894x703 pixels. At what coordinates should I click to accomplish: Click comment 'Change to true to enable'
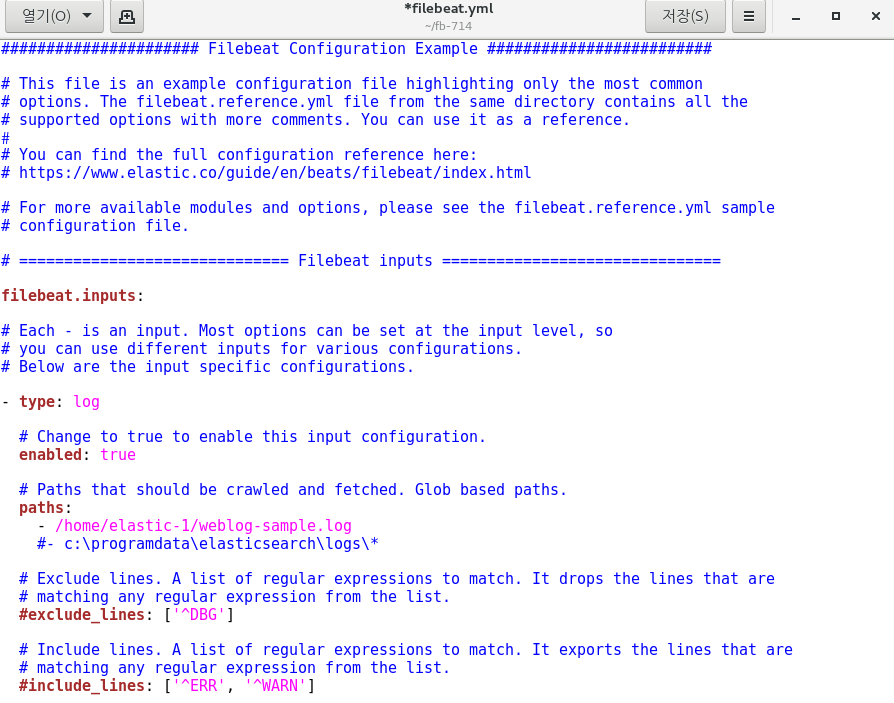pyautogui.click(x=252, y=437)
